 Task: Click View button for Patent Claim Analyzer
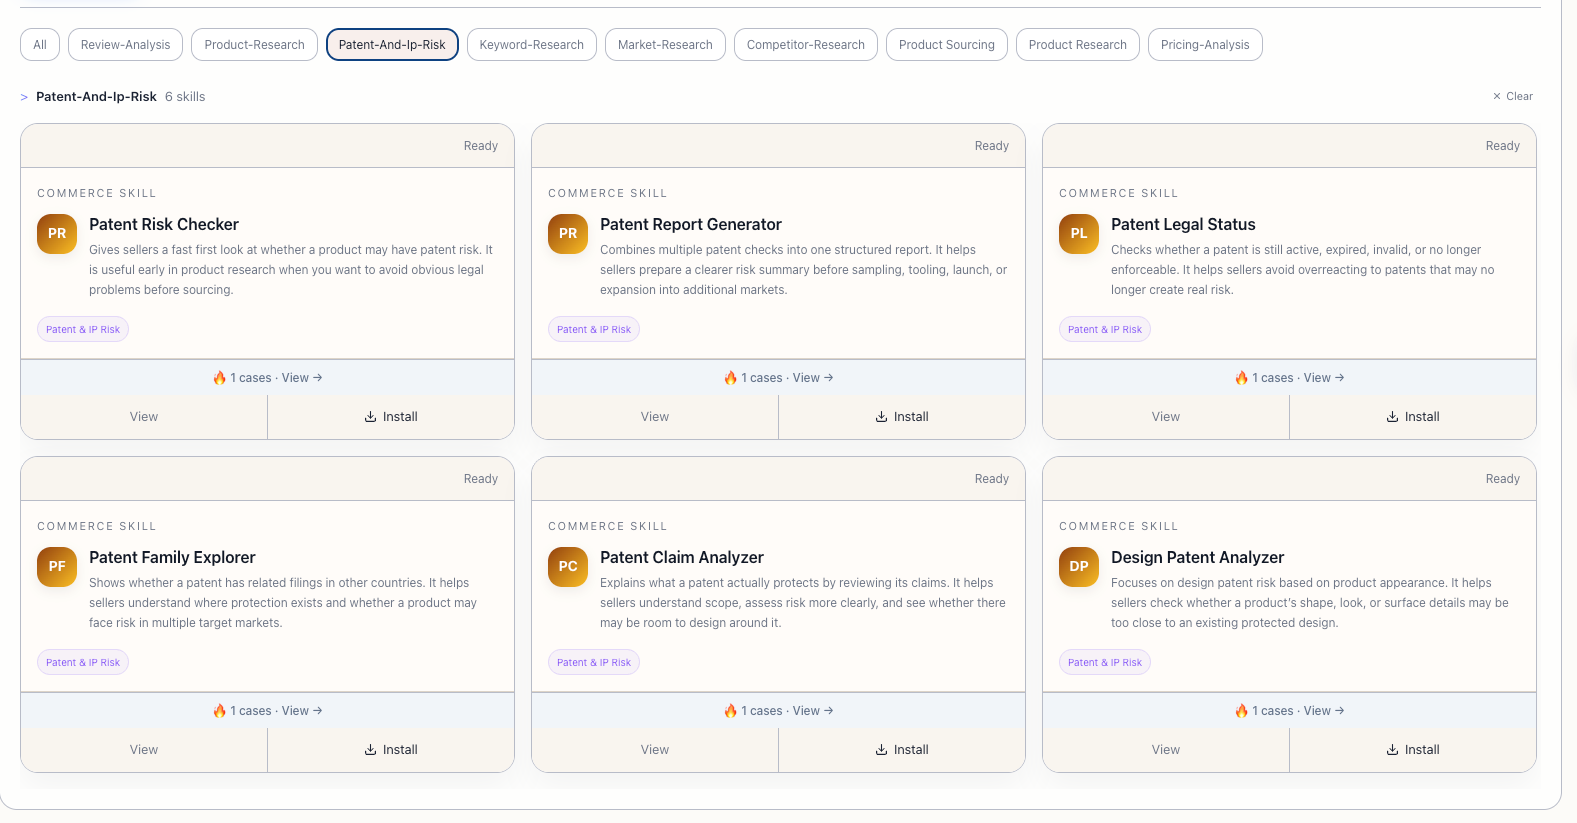655,750
